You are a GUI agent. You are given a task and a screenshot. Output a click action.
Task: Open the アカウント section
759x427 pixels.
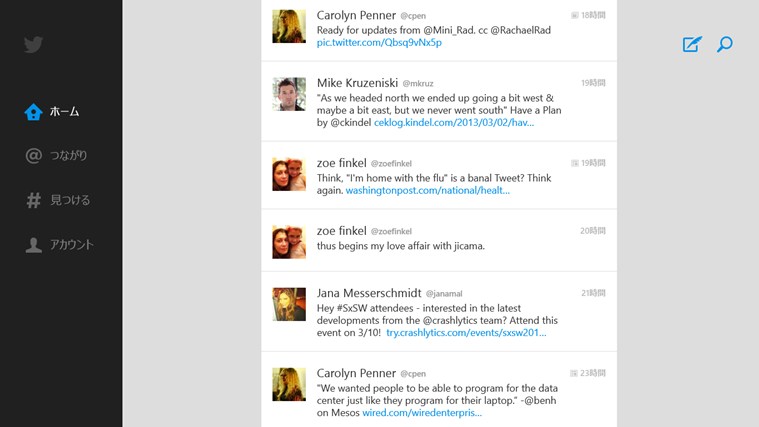point(72,244)
